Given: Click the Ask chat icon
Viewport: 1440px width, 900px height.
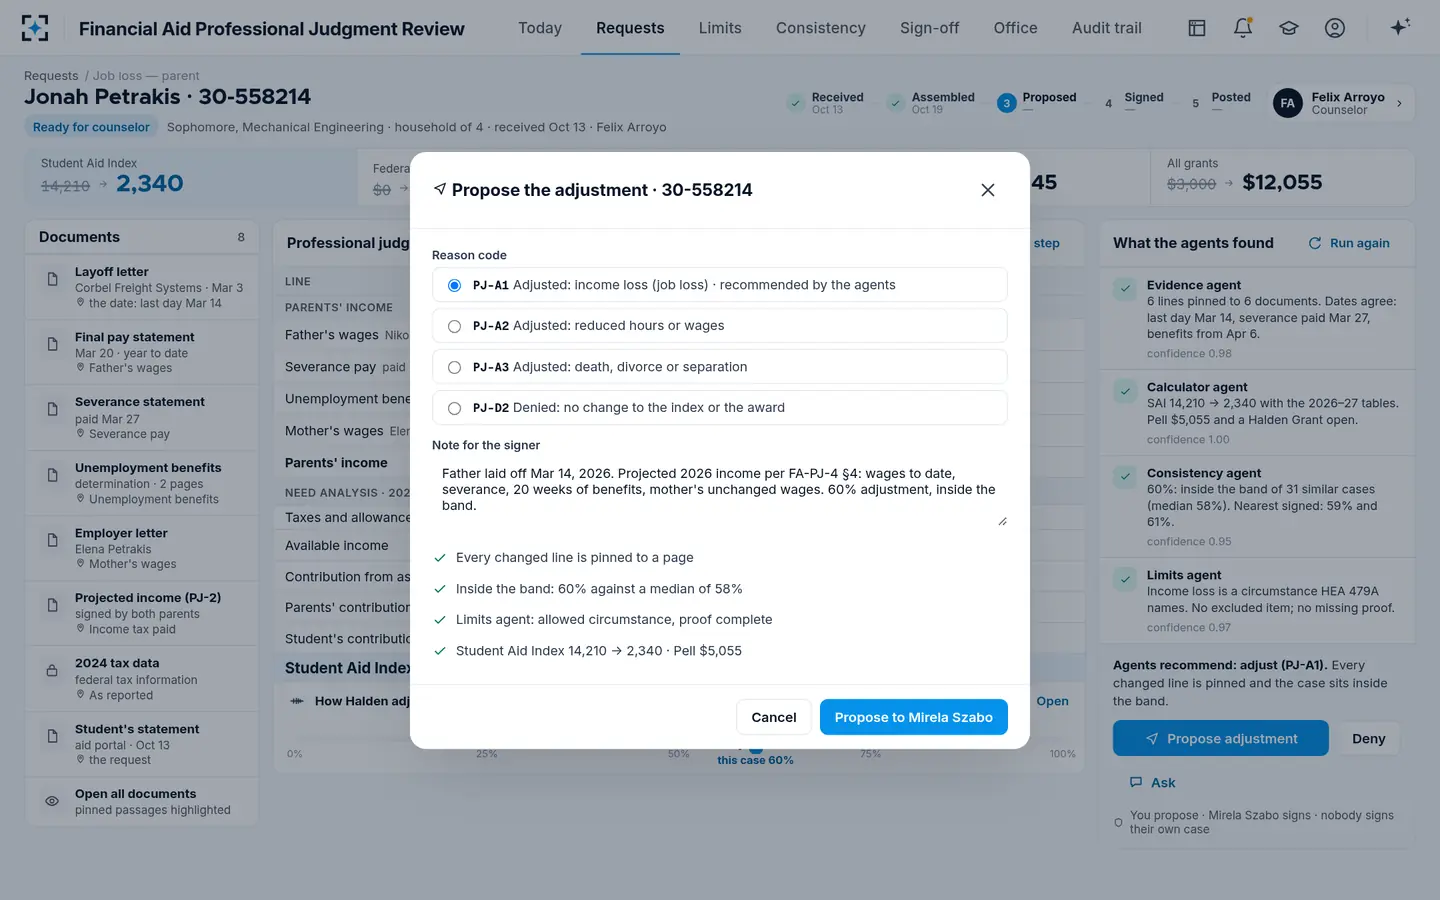Looking at the screenshot, I should pyautogui.click(x=1136, y=783).
